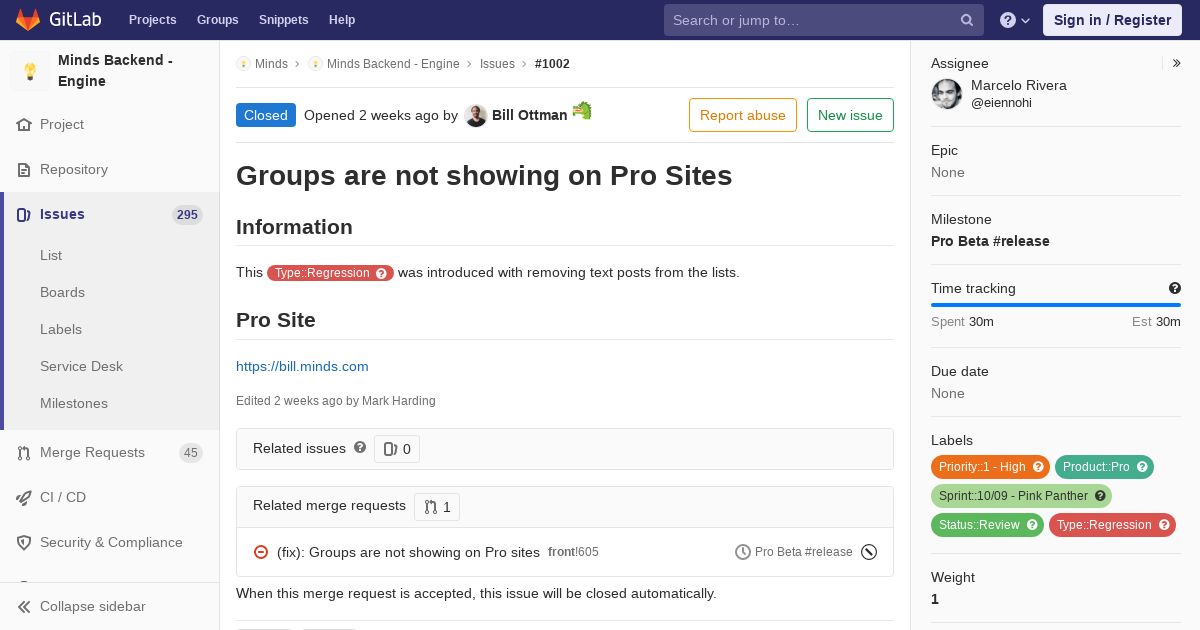Click the Type::Regression label in description
Image resolution: width=1200 pixels, height=630 pixels.
(x=330, y=273)
